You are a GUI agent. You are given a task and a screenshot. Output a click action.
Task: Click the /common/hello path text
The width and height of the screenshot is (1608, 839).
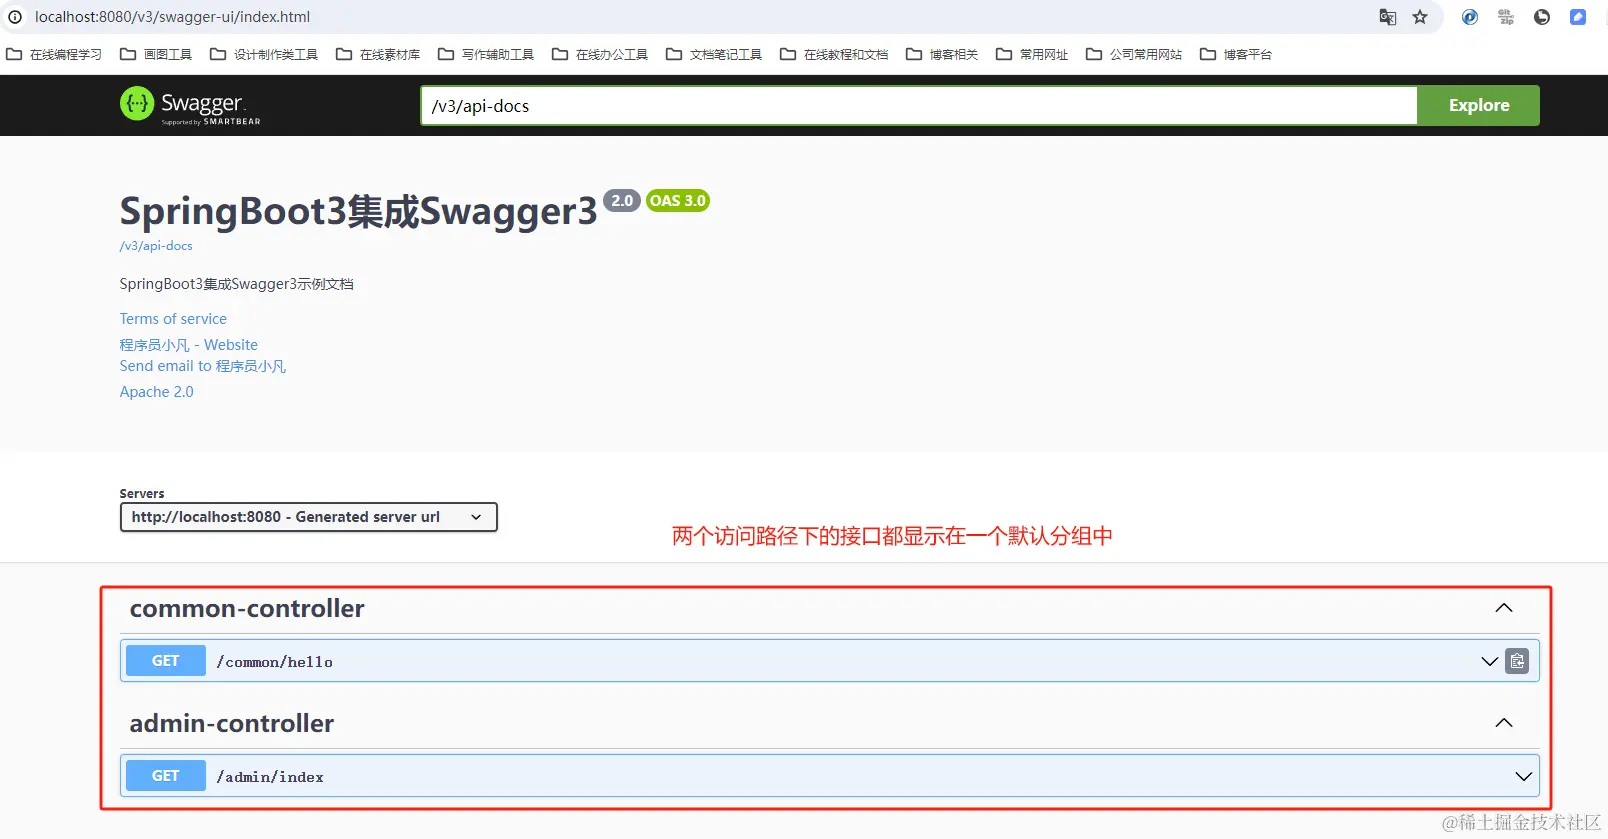pyautogui.click(x=275, y=662)
